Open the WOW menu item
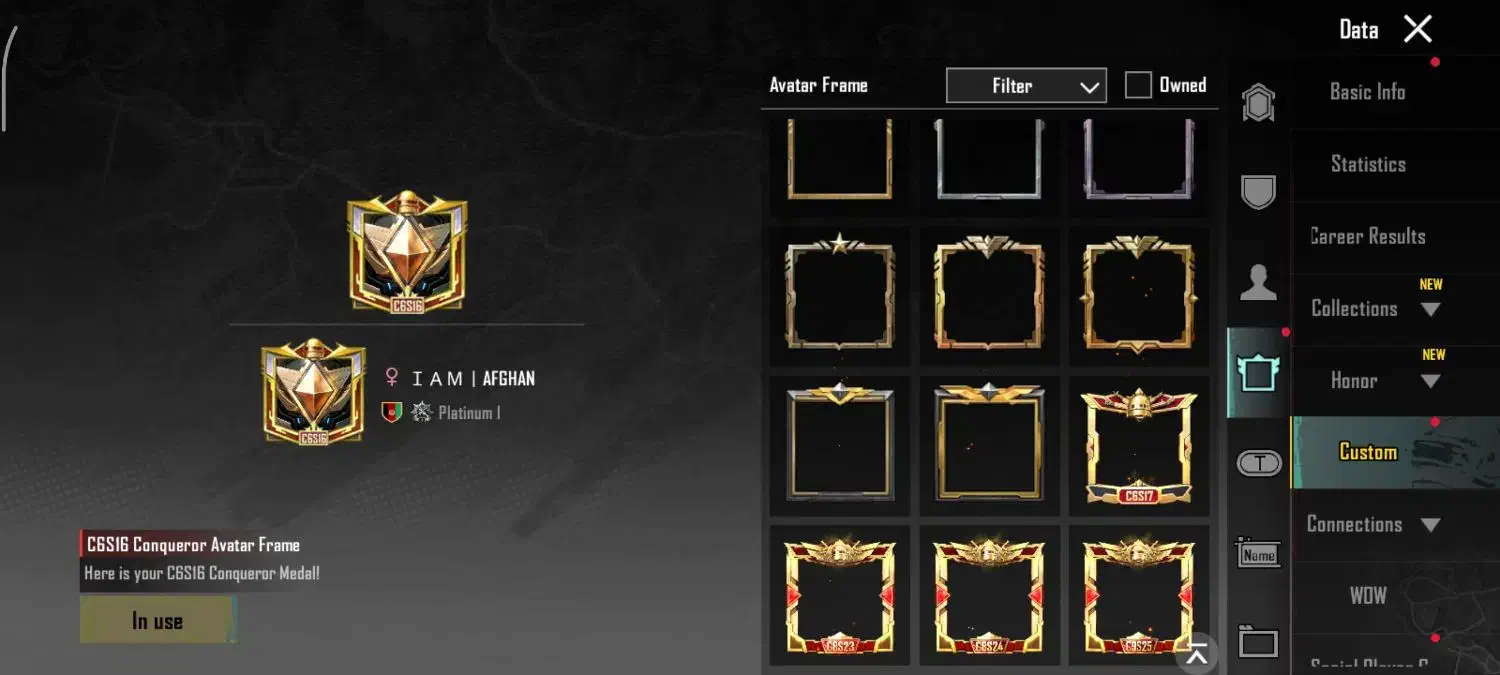The image size is (1500, 675). click(x=1368, y=596)
